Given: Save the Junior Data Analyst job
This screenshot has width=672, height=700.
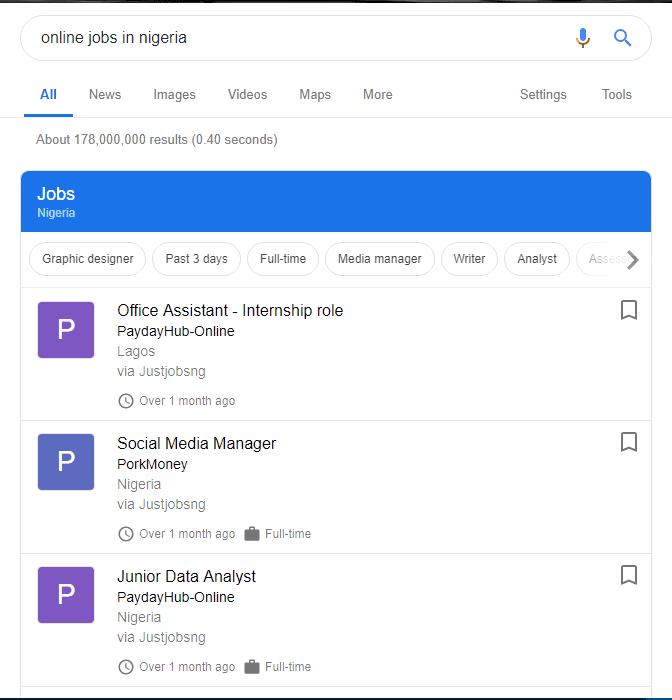Looking at the screenshot, I should (x=629, y=575).
